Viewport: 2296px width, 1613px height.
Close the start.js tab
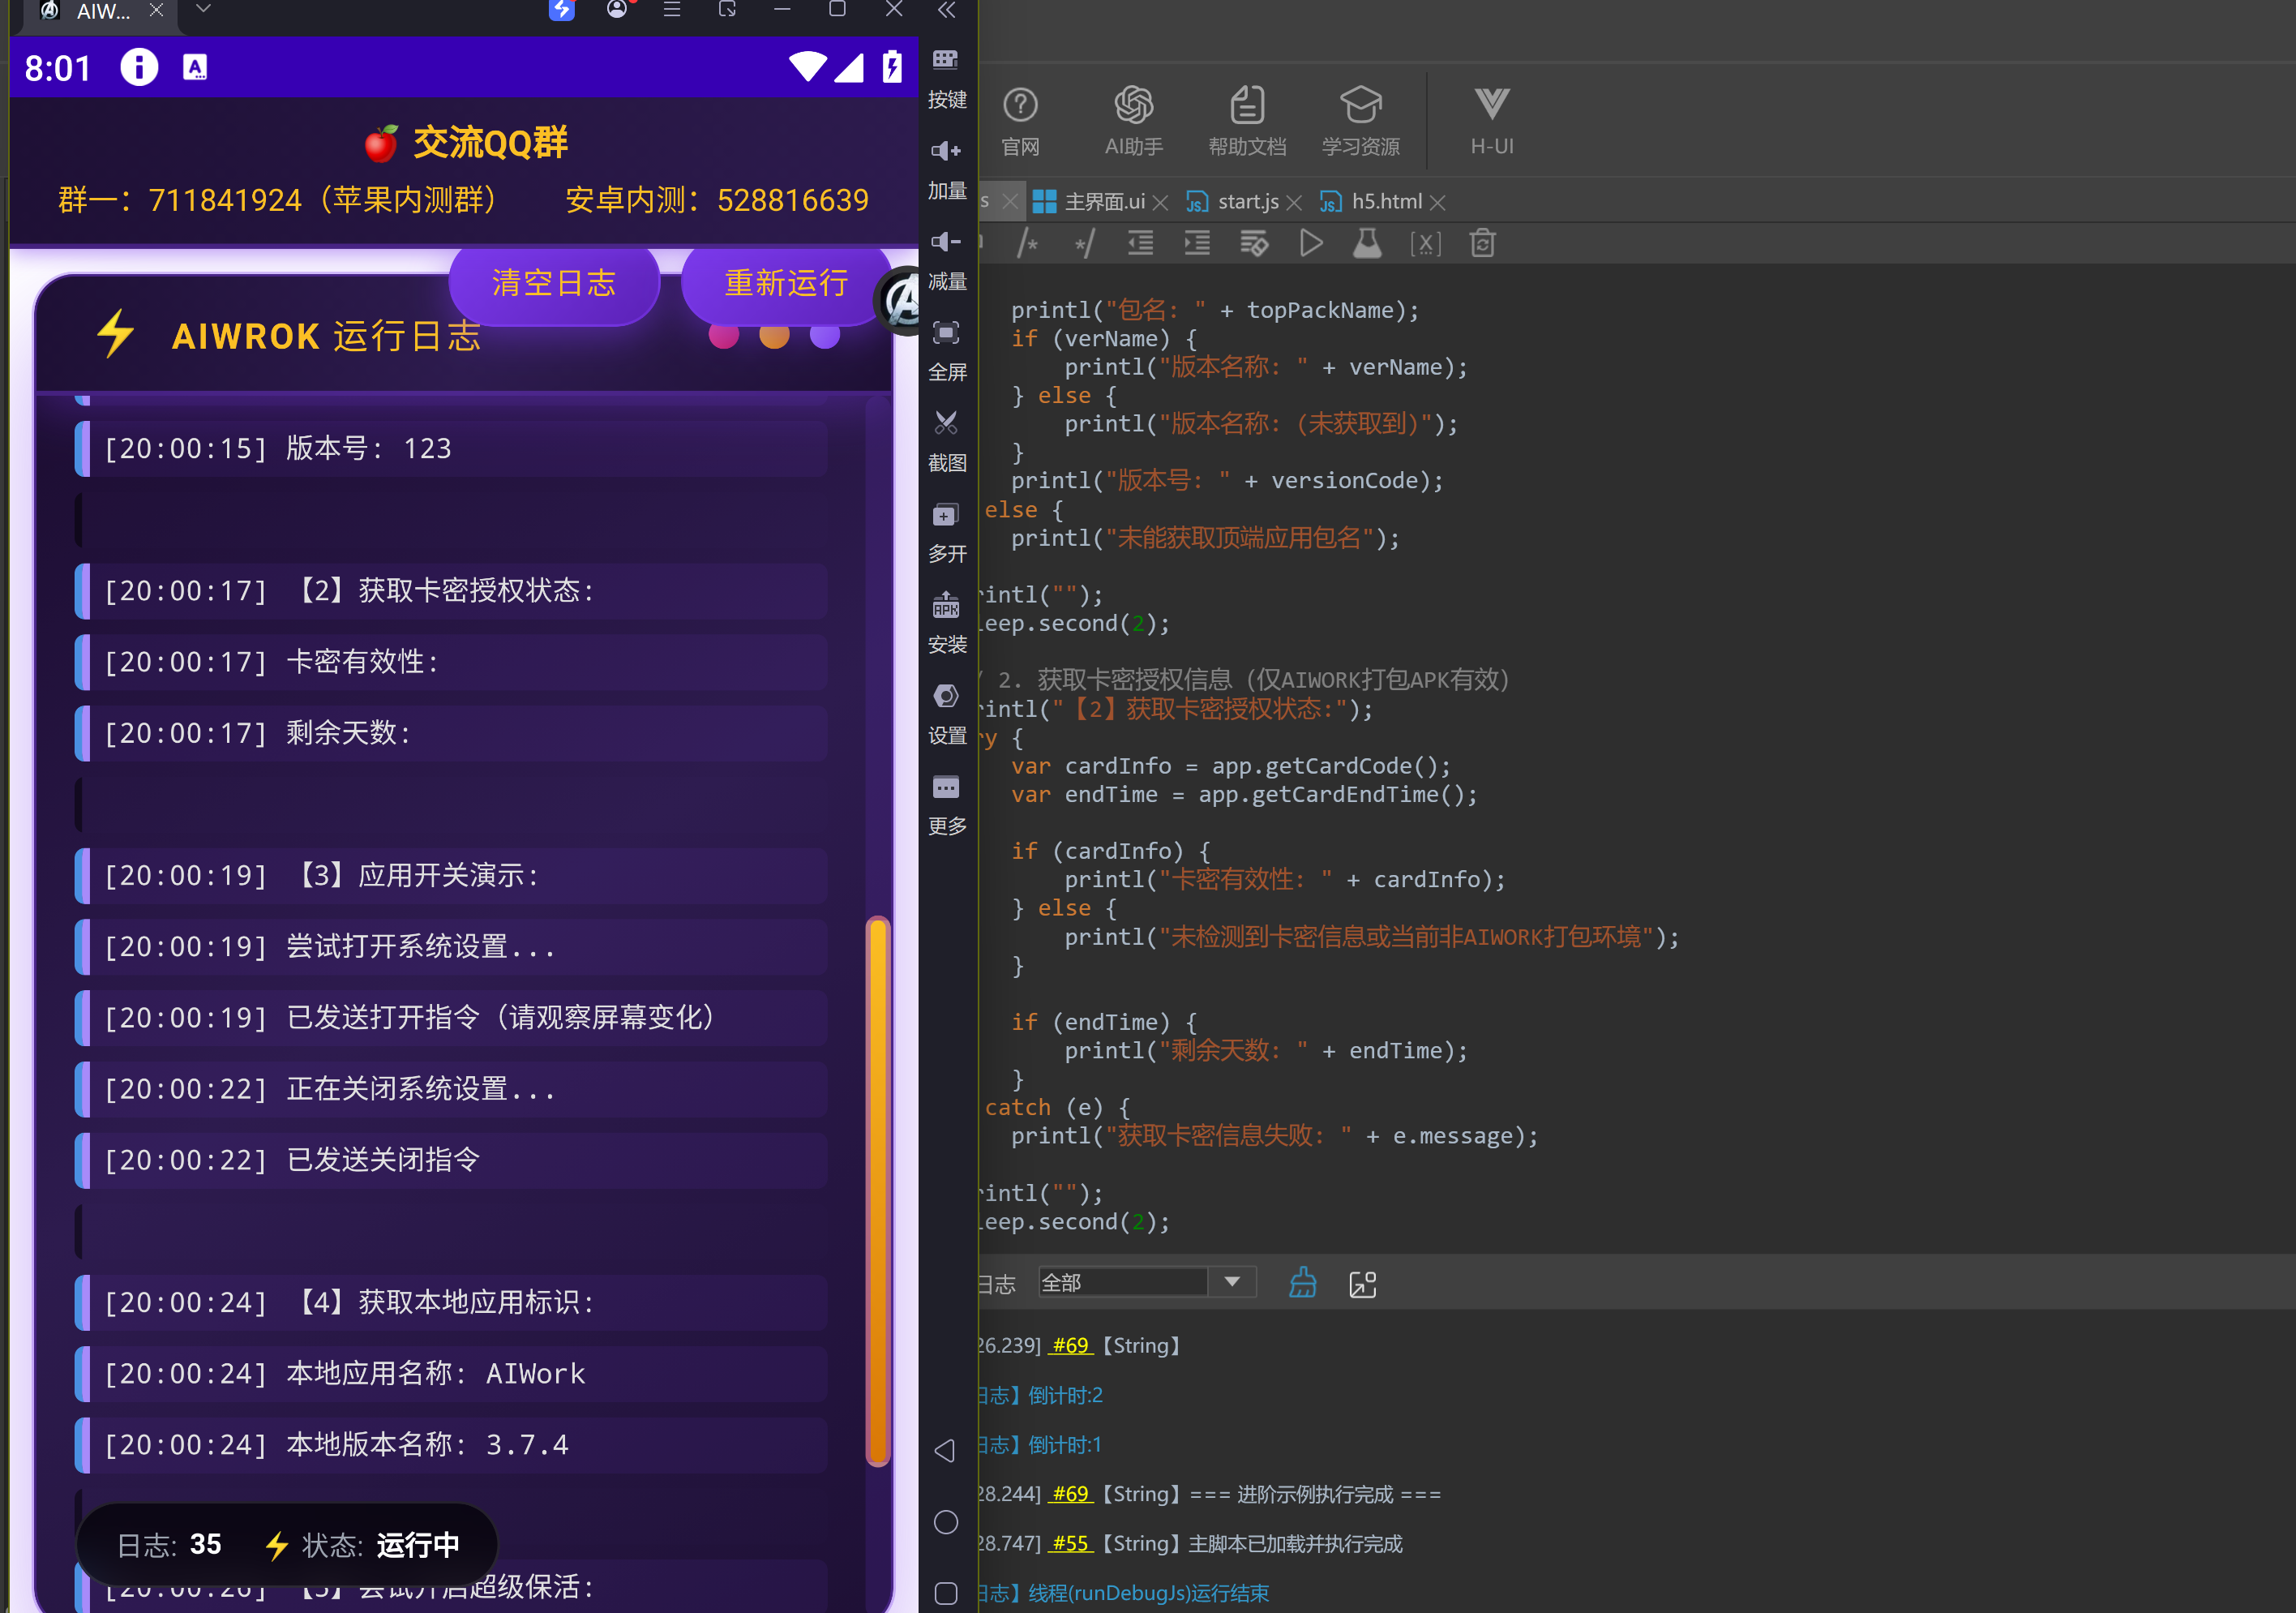click(1294, 203)
